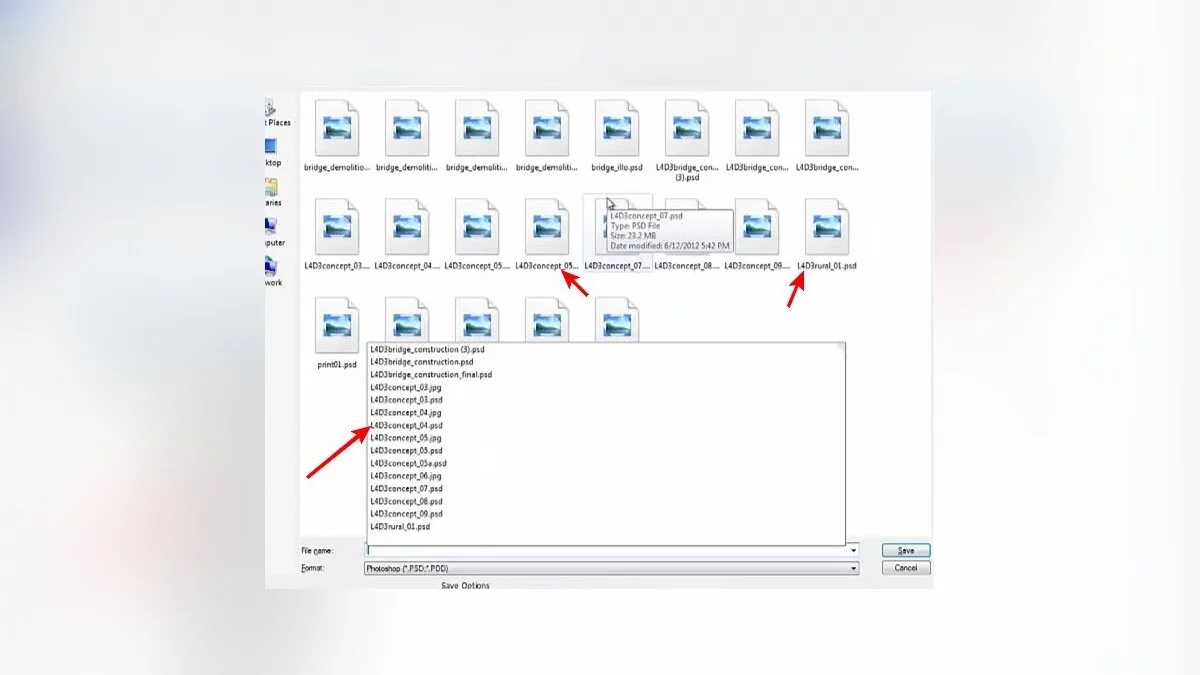Click the Save button

point(906,550)
